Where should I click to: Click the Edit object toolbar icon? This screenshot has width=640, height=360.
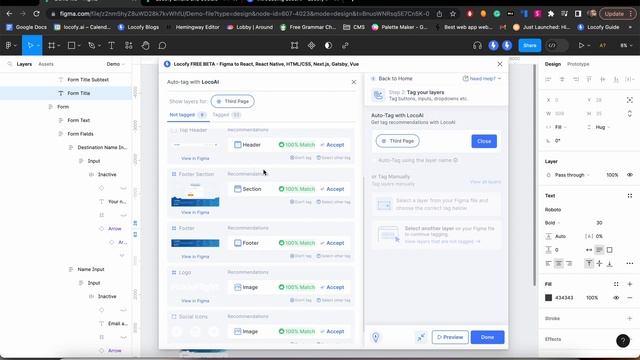[294, 46]
